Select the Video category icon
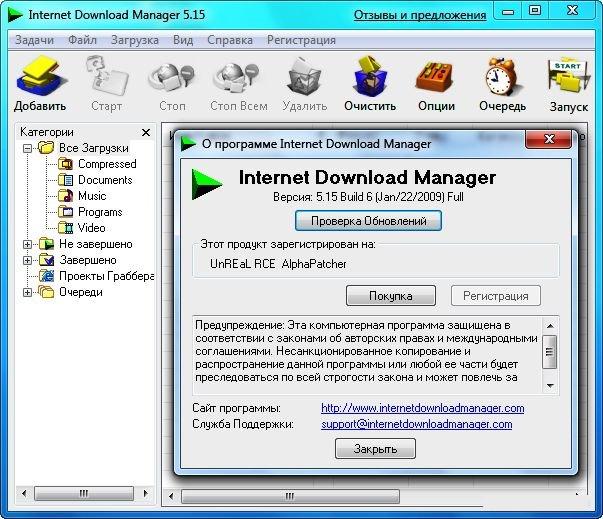The image size is (603, 519). point(66,228)
